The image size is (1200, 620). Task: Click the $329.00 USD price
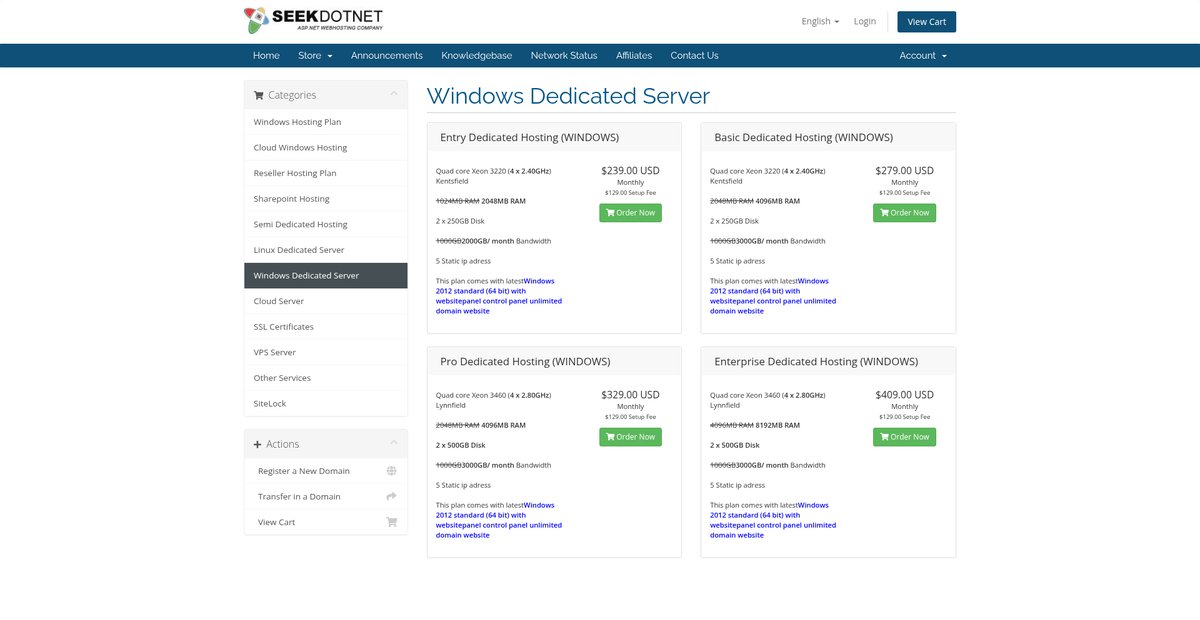click(630, 395)
